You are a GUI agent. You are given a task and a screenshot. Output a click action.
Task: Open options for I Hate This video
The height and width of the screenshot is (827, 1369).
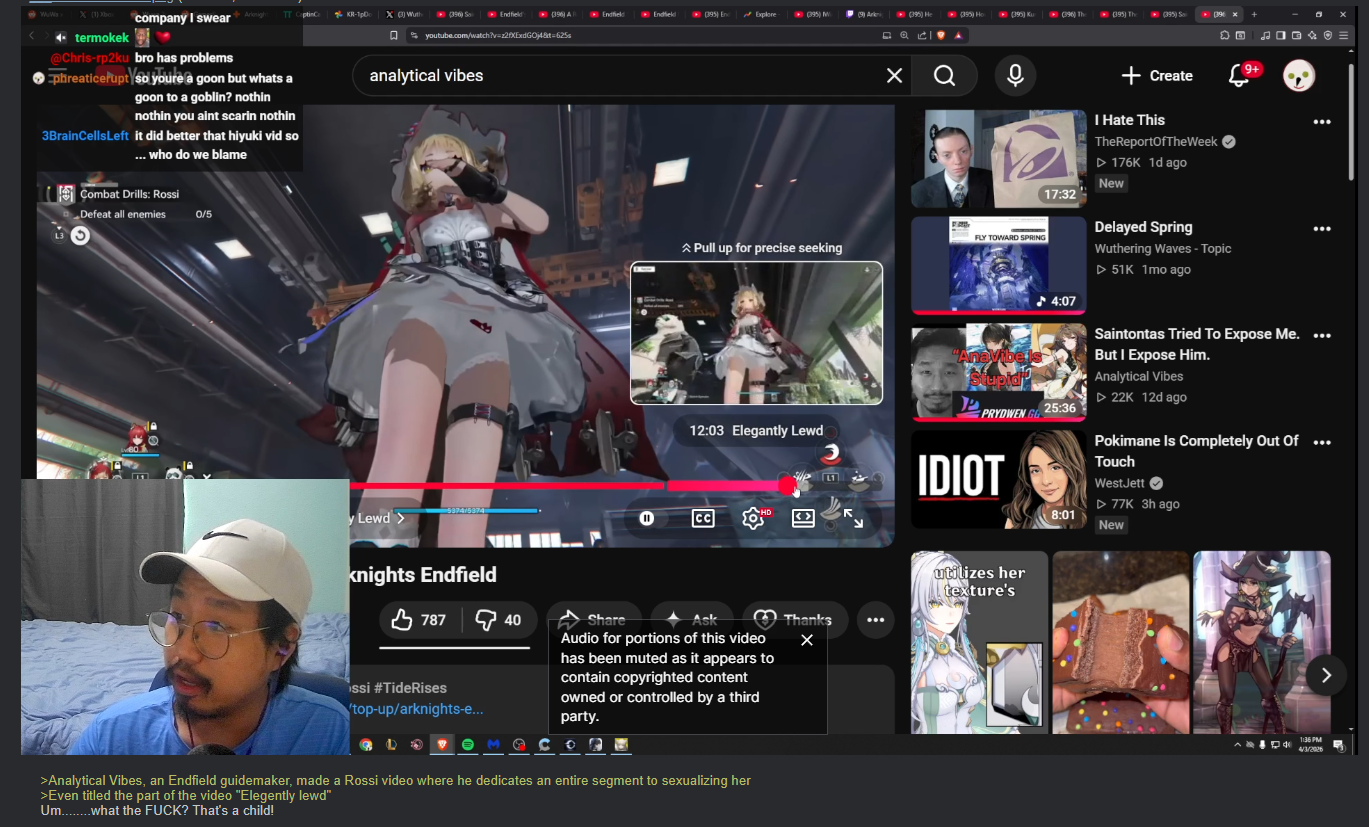(x=1322, y=122)
